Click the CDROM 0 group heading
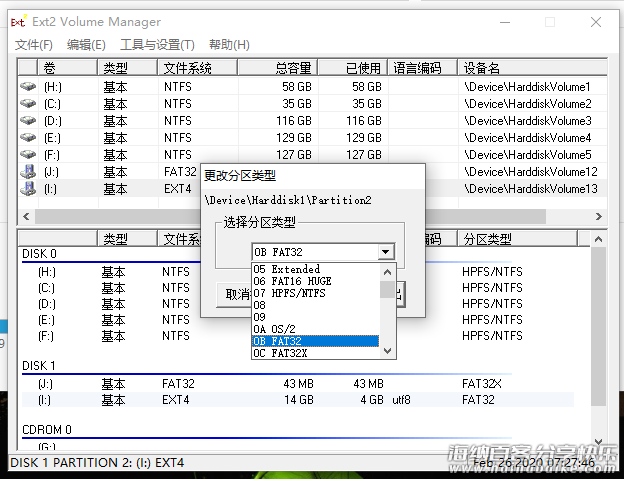 click(x=47, y=430)
